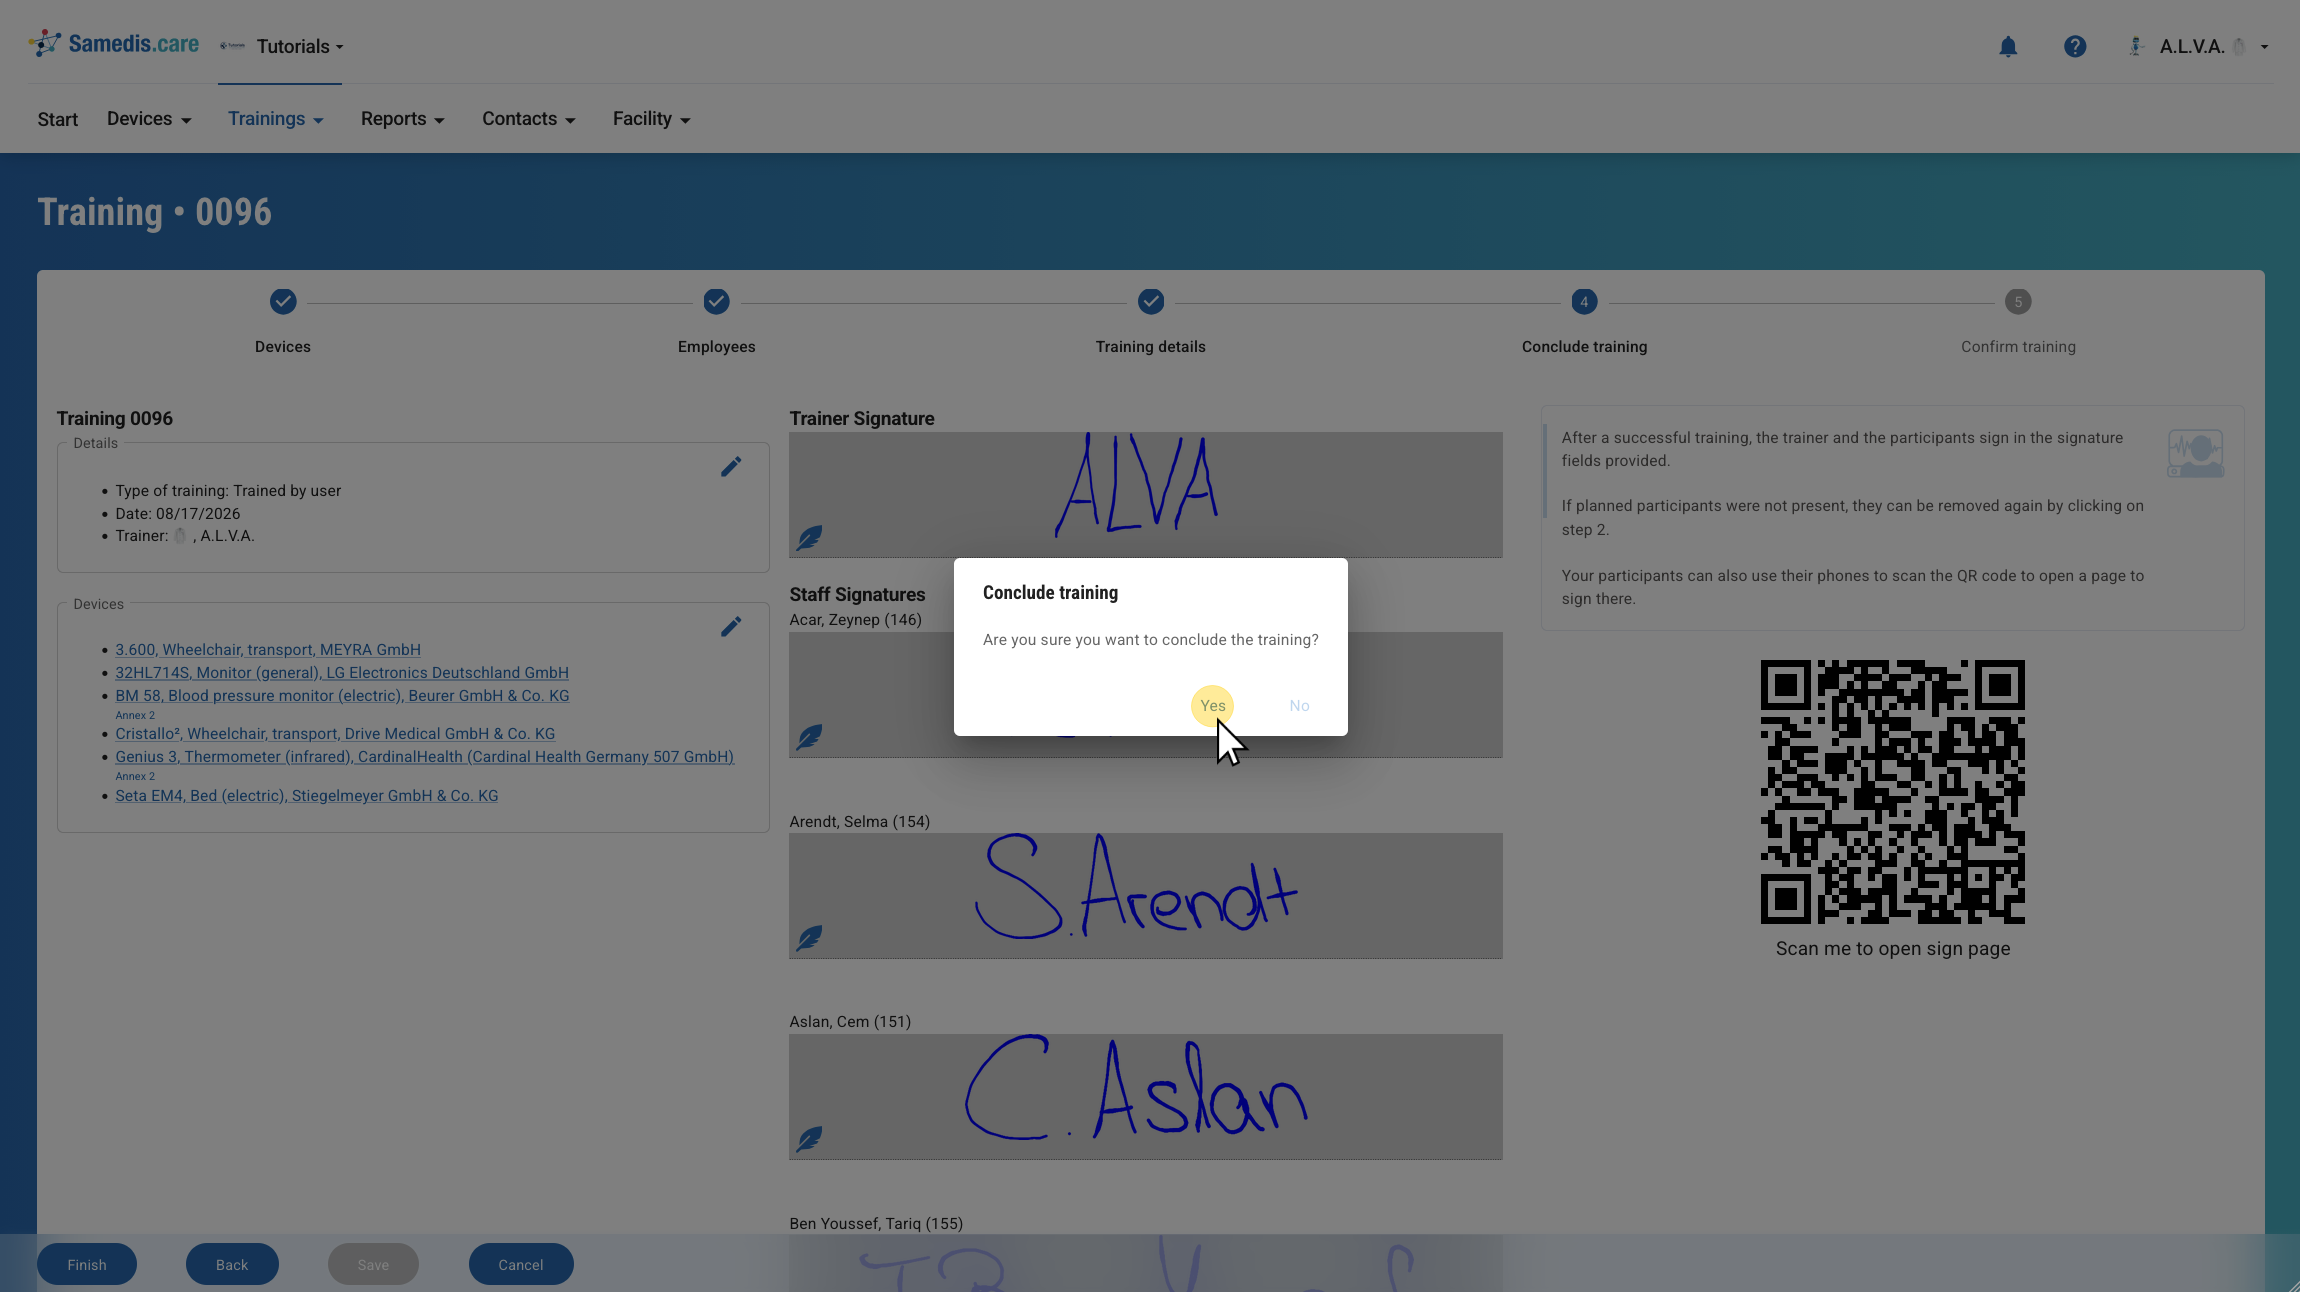Expand the Trainings menu
Viewport: 2300px width, 1292px height.
coord(276,119)
